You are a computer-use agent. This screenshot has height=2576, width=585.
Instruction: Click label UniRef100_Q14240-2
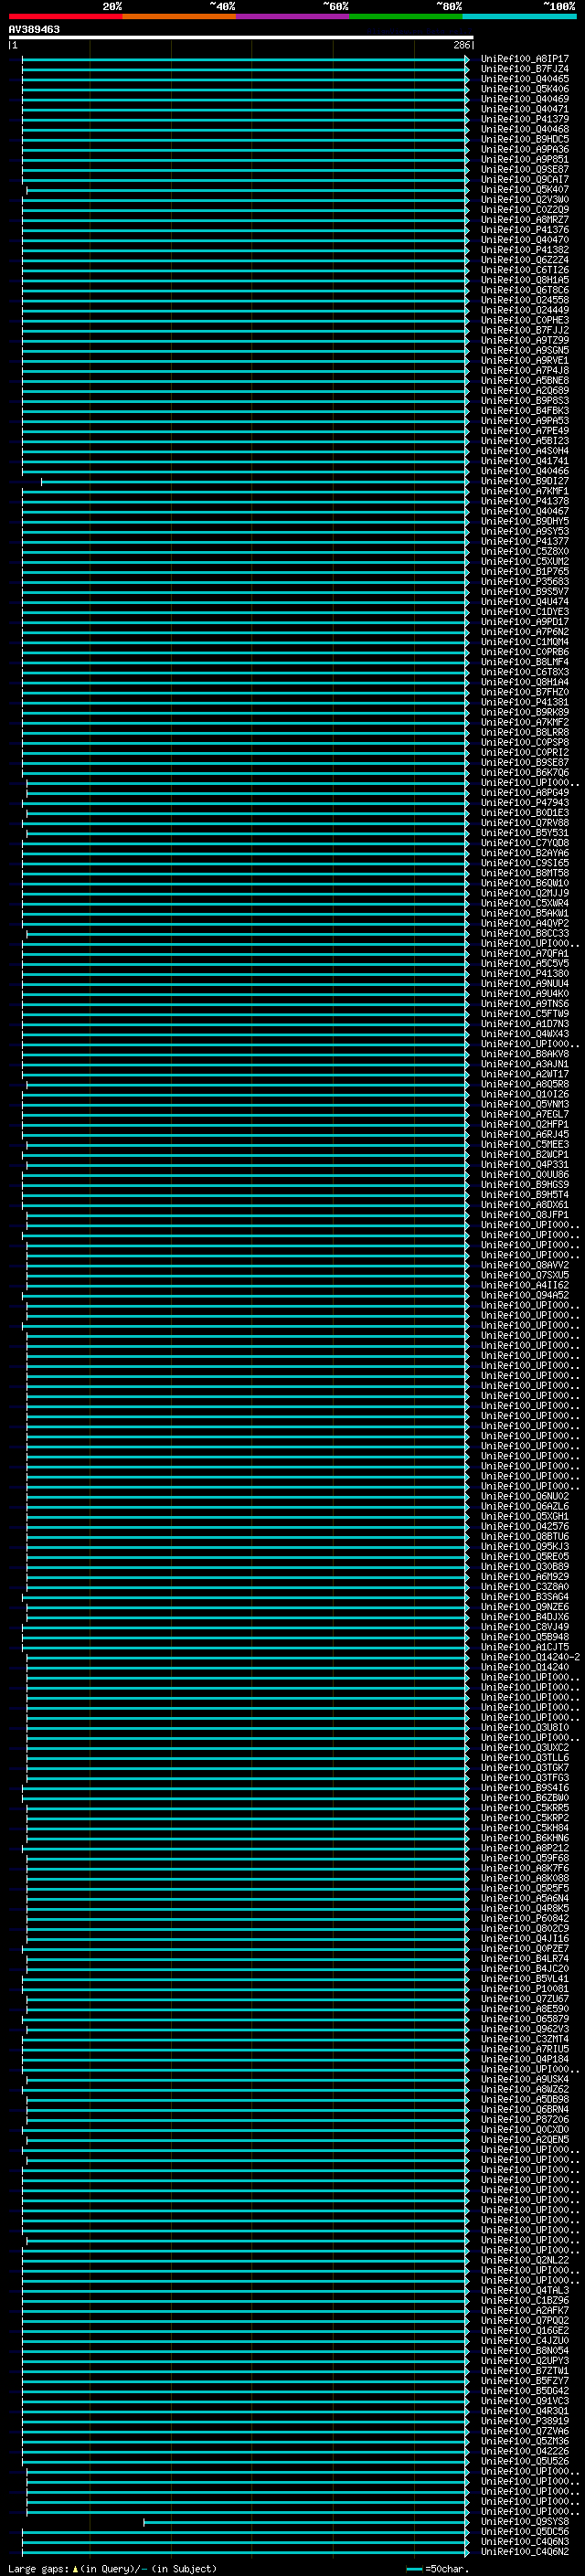[530, 1657]
